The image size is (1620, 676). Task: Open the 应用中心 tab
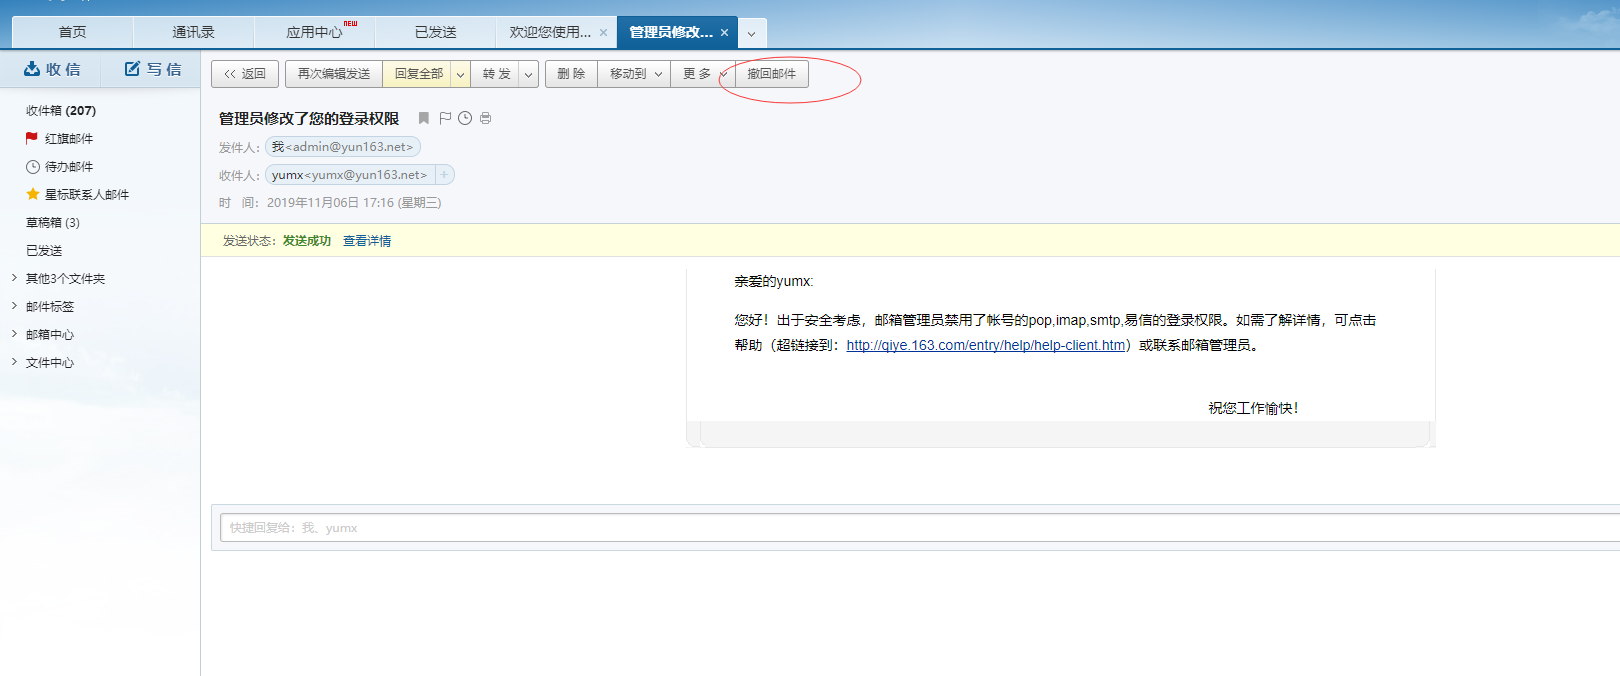[314, 33]
